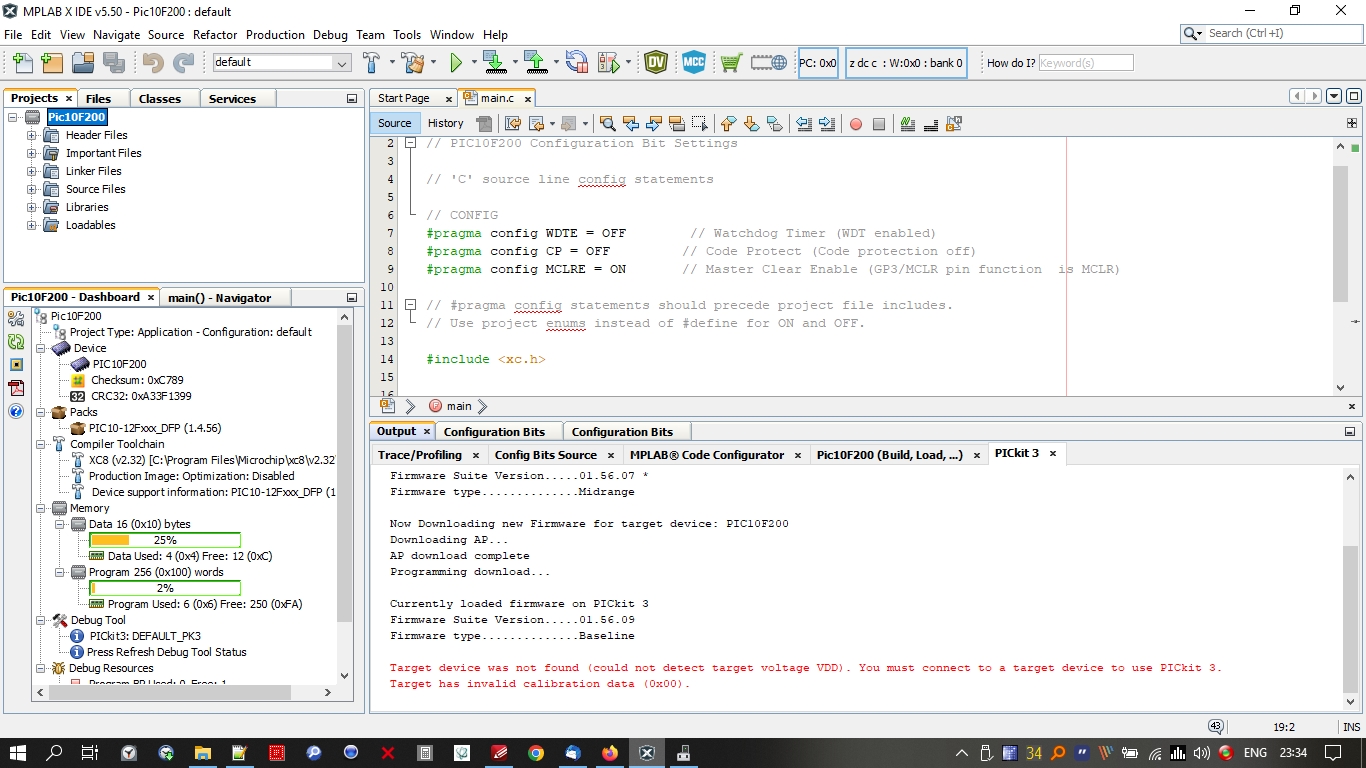The width and height of the screenshot is (1366, 768).
Task: Switch to the Services tab
Action: tap(233, 99)
